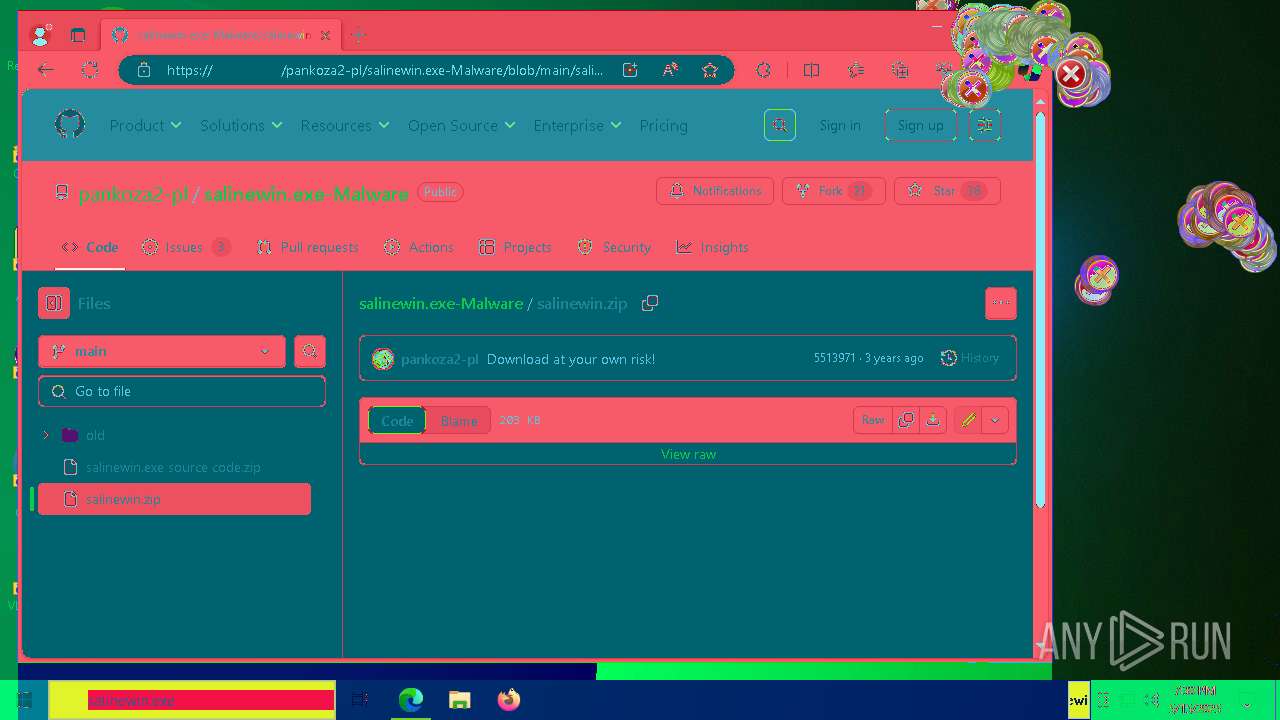Expand the Enterprise menu

coord(577,125)
